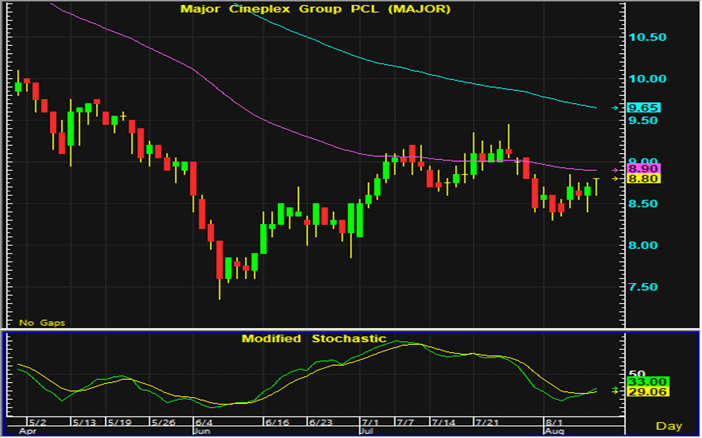The width and height of the screenshot is (702, 438).
Task: Select the Modified Stochastic indicator title
Action: (x=313, y=339)
